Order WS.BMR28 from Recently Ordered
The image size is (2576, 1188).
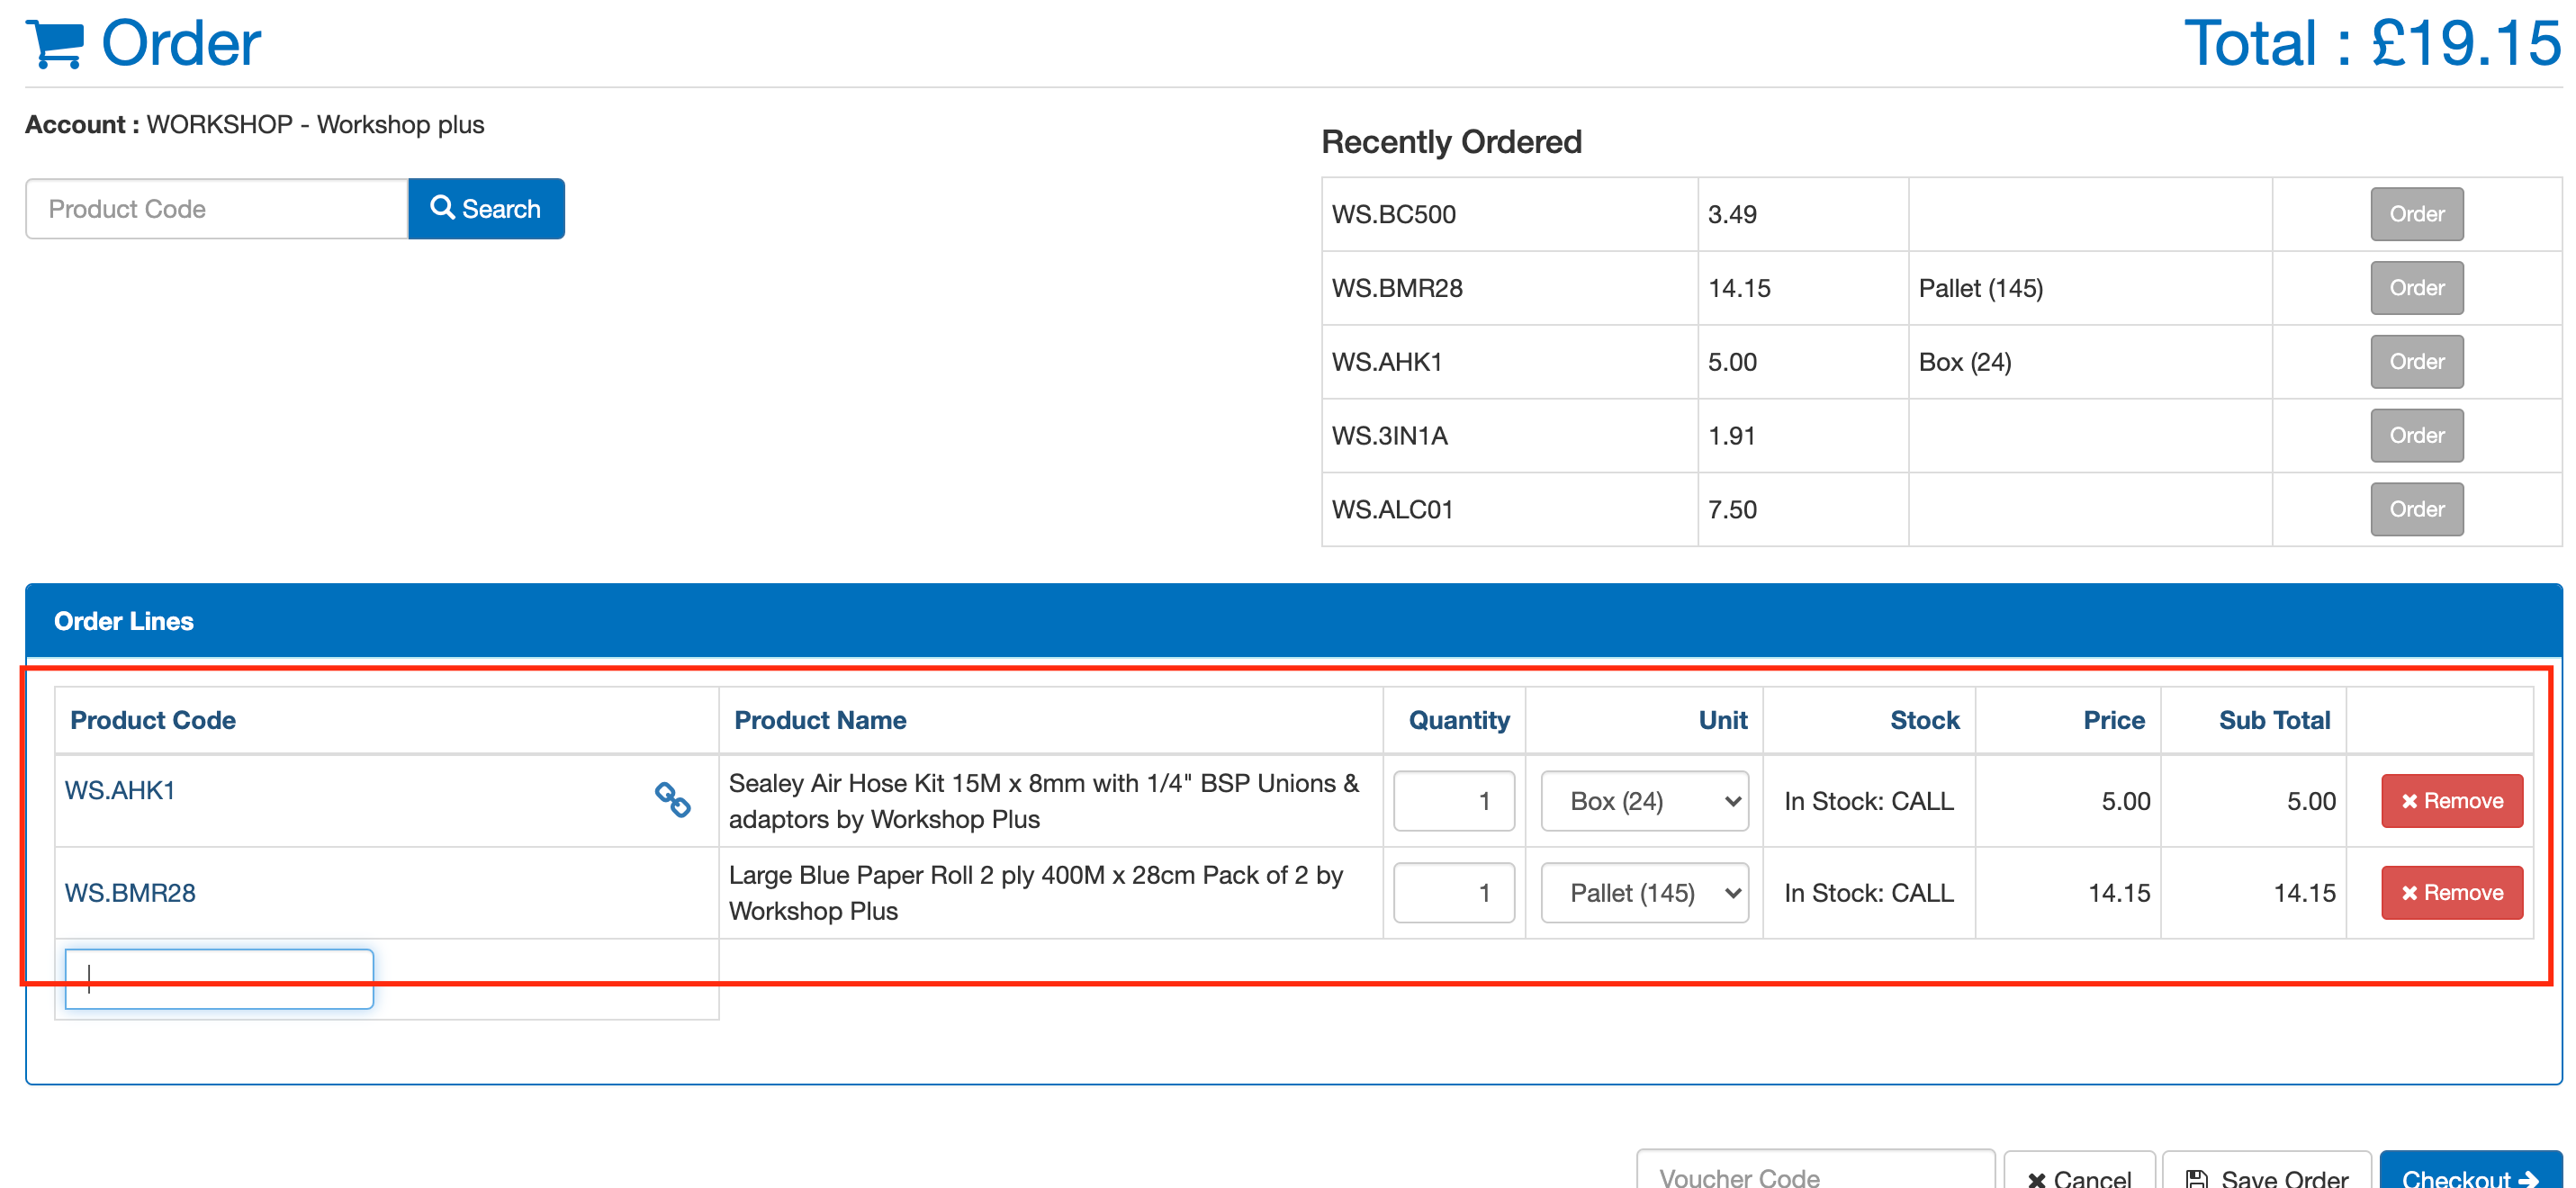tap(2415, 288)
